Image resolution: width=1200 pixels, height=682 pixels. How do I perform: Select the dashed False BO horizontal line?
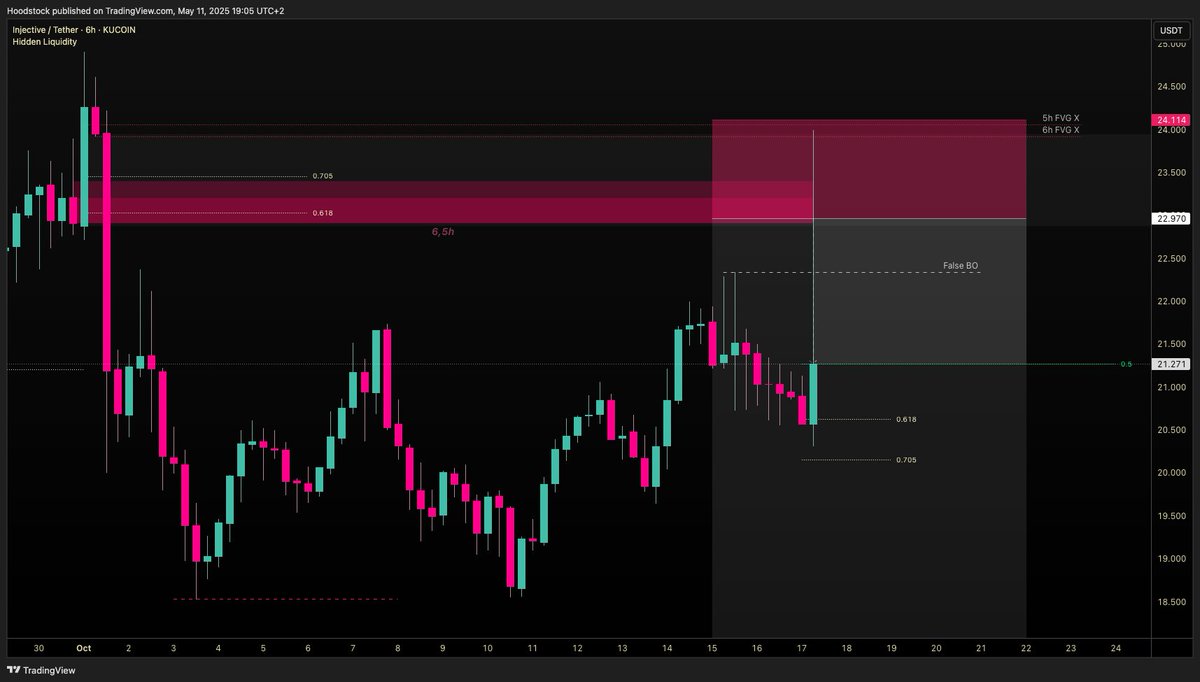851,273
